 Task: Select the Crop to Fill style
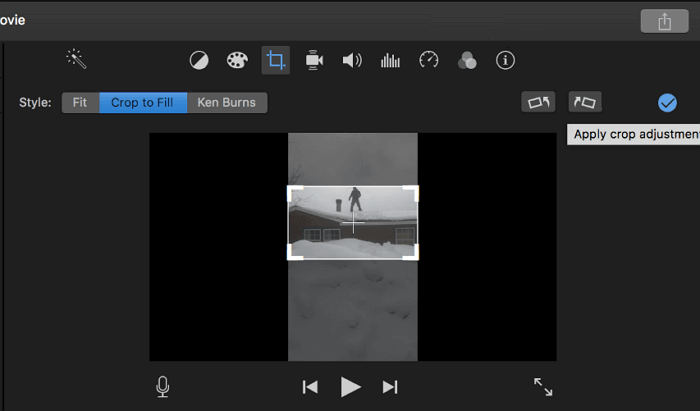[143, 103]
